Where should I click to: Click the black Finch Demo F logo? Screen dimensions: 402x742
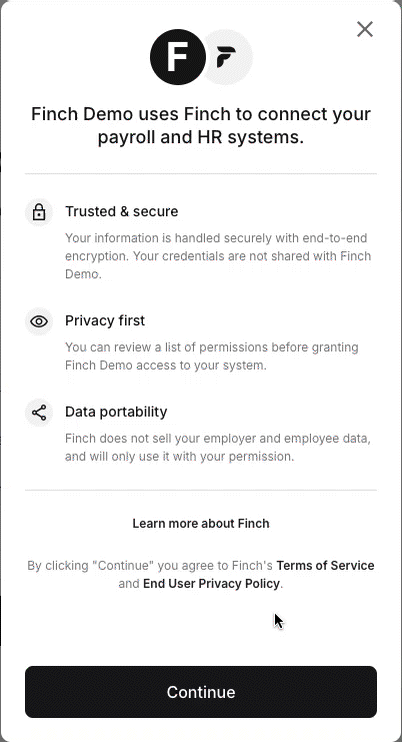pyautogui.click(x=178, y=57)
